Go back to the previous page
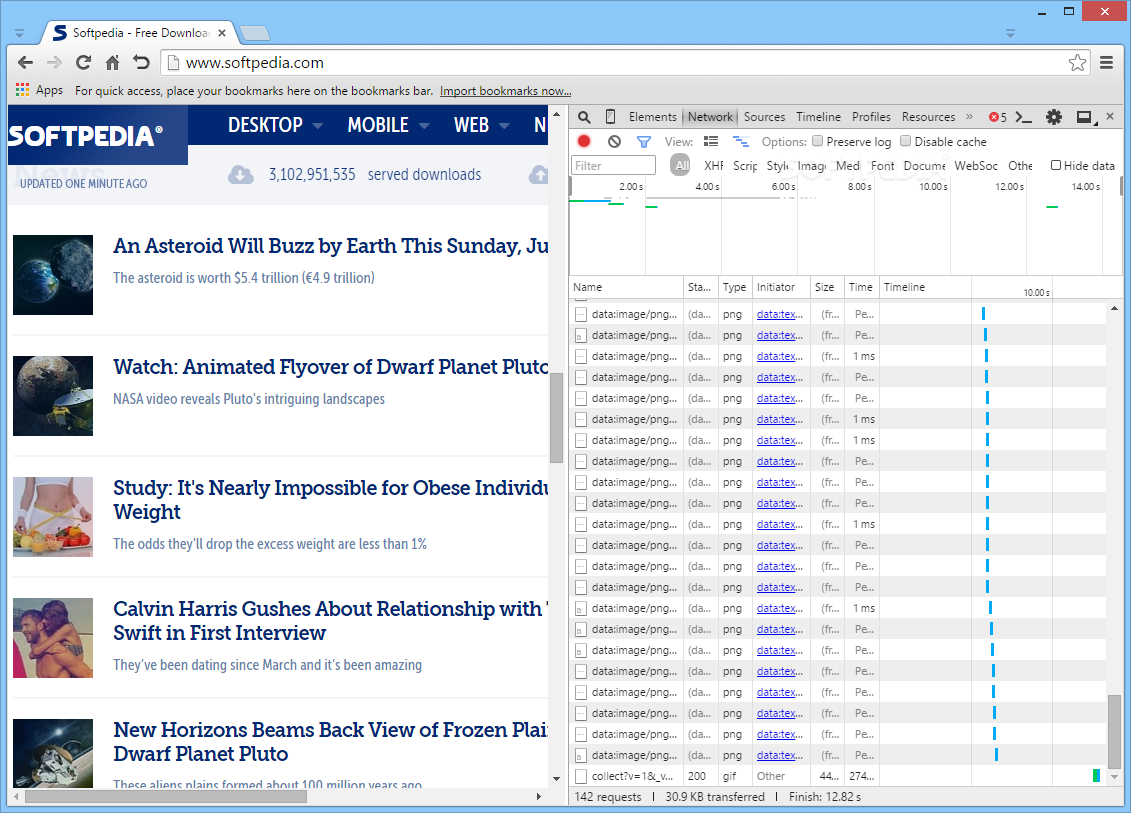The image size is (1131, 813). tap(25, 63)
